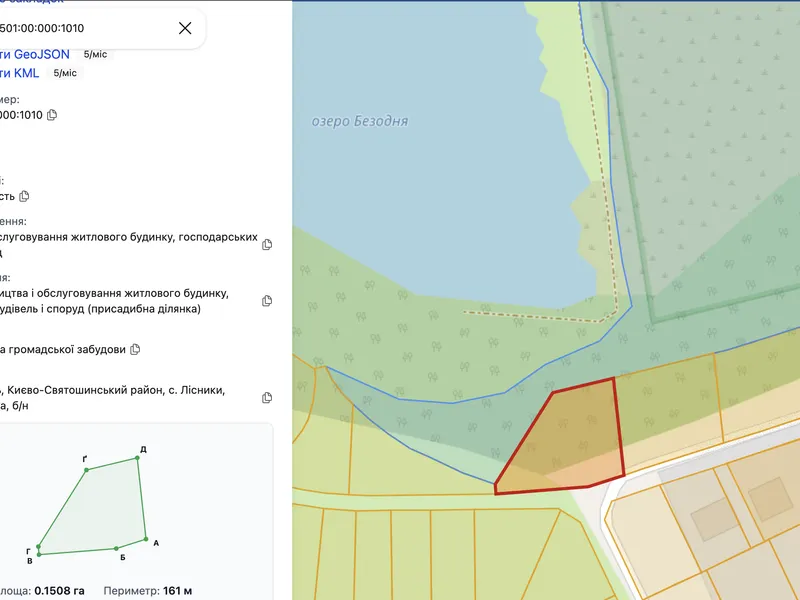Copy the ownership value ending in 'сть'

tap(24, 196)
